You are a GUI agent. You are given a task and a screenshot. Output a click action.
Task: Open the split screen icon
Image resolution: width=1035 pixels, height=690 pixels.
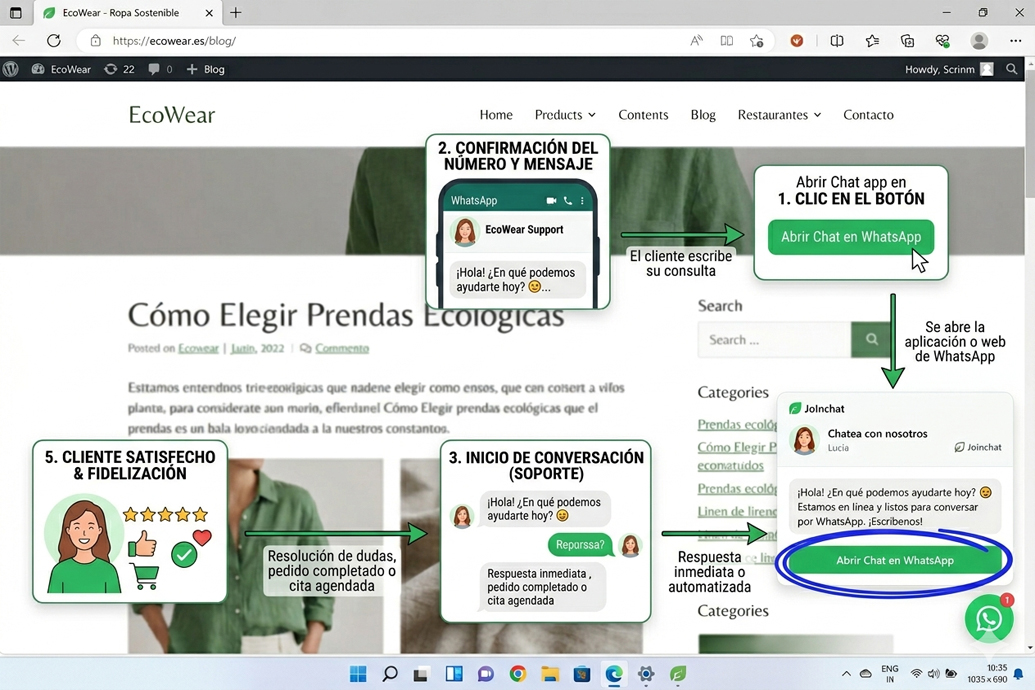pos(837,41)
